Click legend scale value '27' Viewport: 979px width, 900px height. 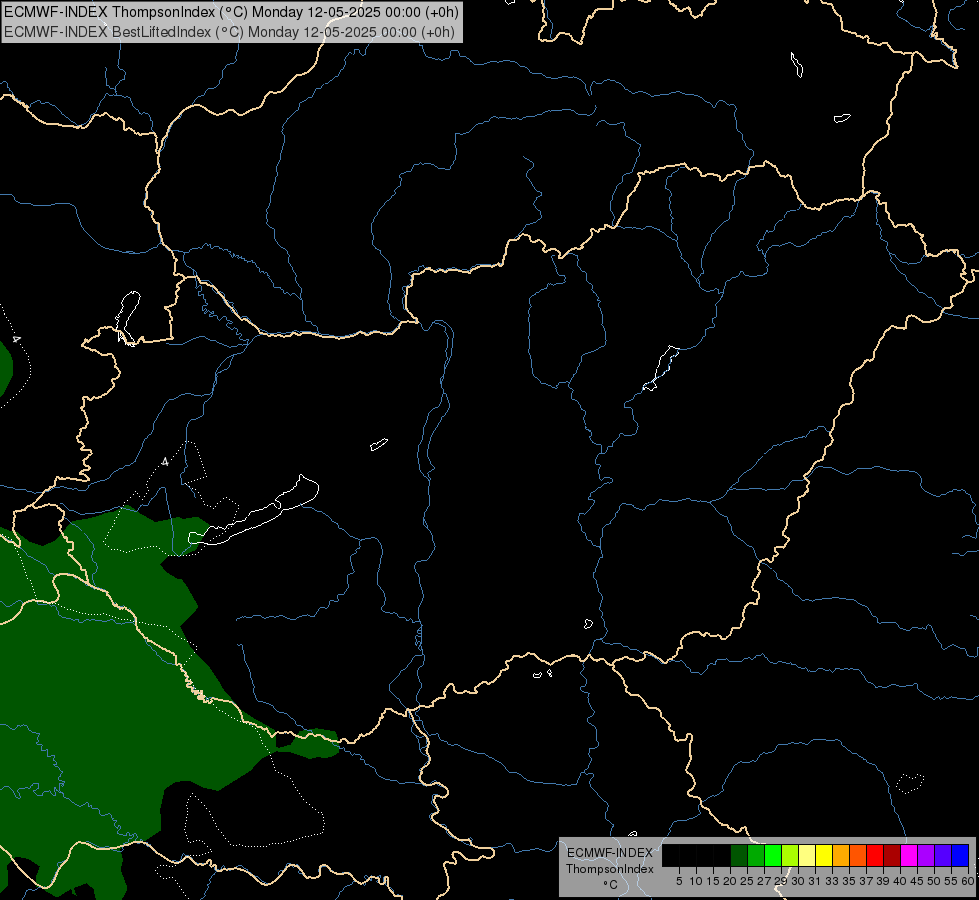764,881
